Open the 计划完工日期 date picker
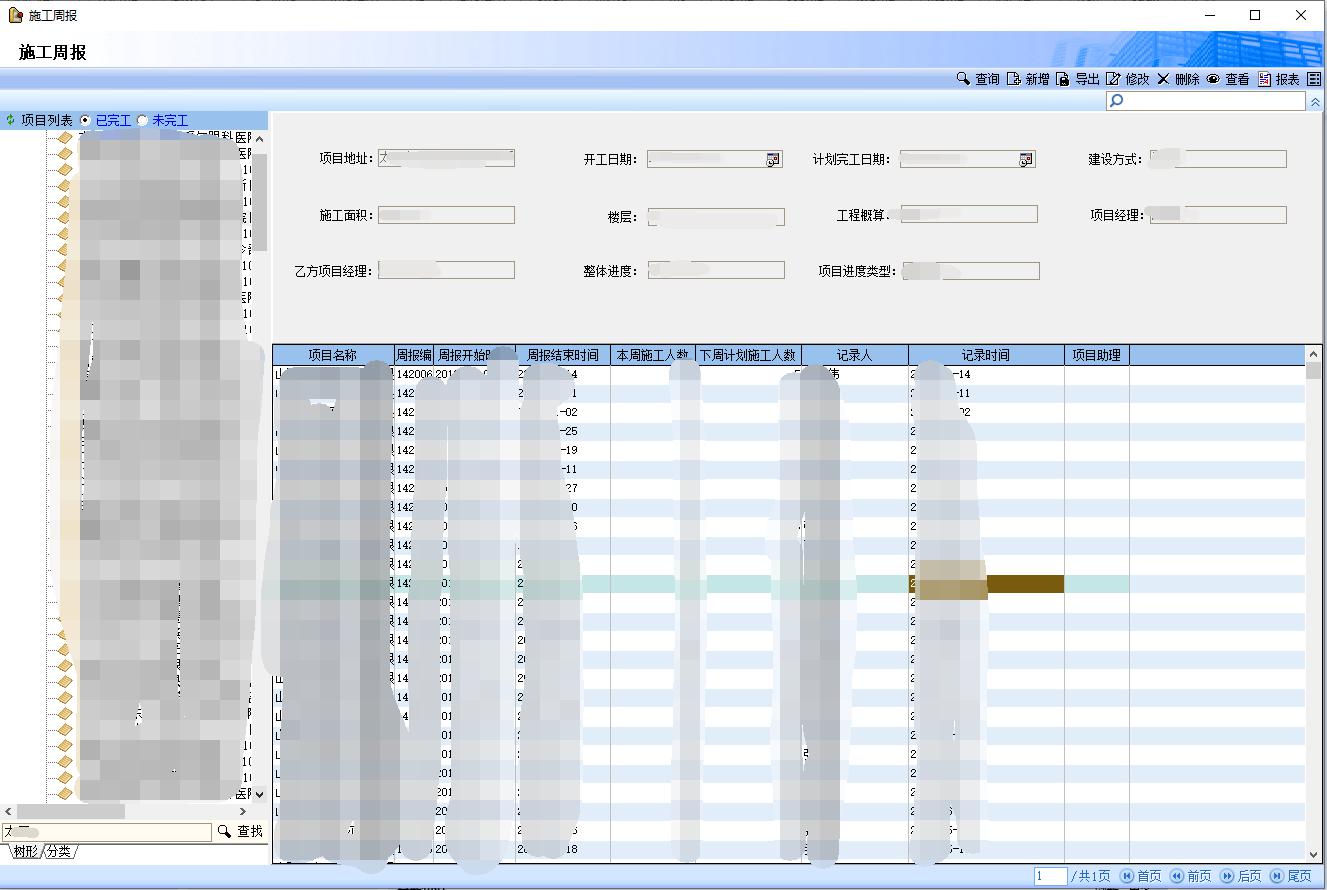The width and height of the screenshot is (1327, 890). pos(1025,160)
